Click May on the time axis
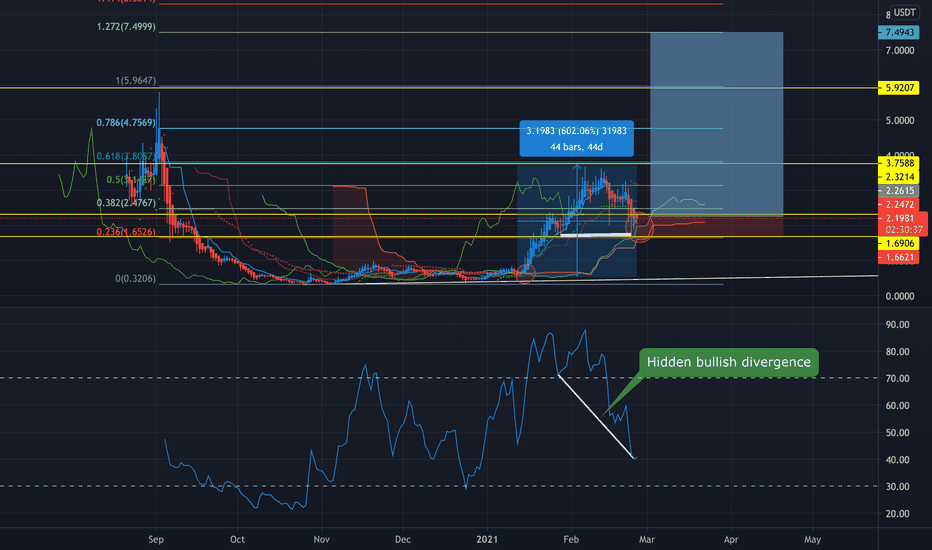 click(x=812, y=539)
